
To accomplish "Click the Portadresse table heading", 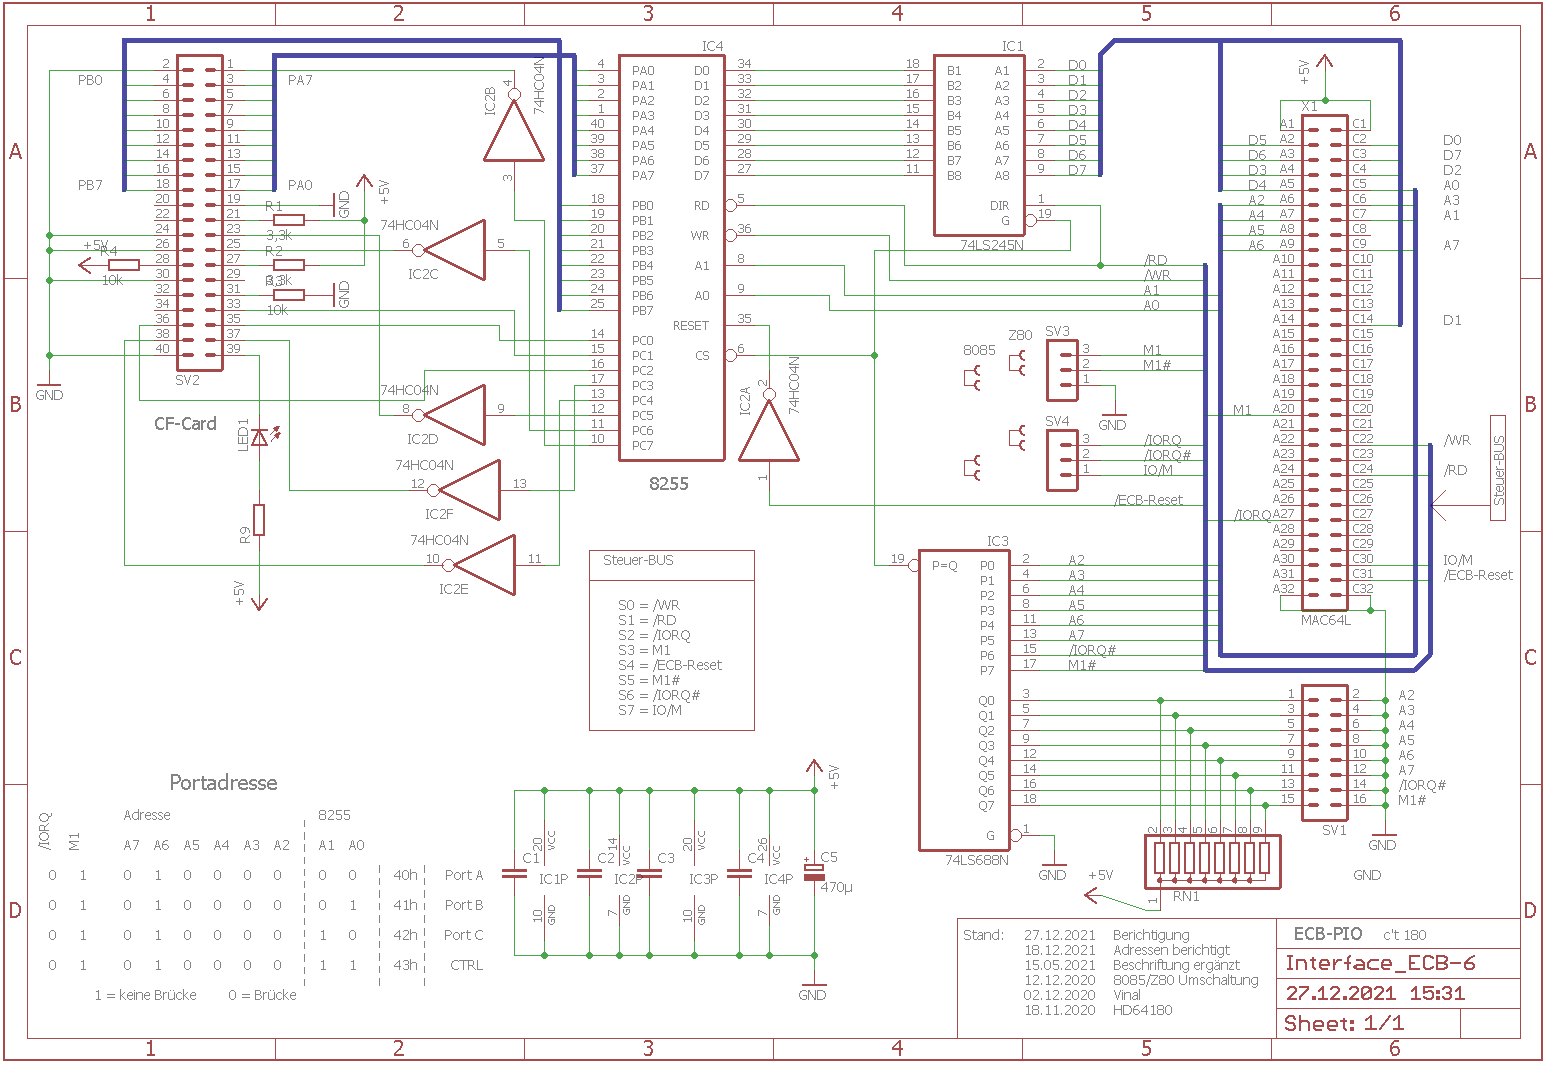I will pos(223,783).
